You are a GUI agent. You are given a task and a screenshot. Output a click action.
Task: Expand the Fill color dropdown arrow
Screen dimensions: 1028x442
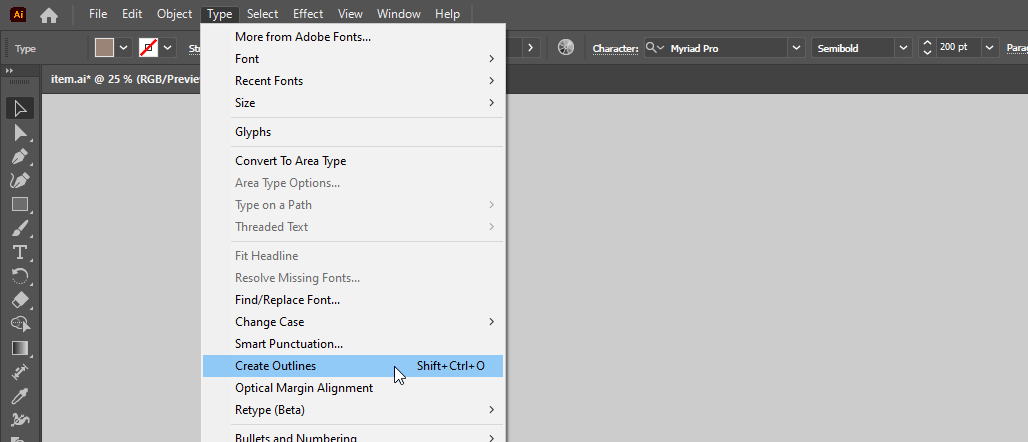coord(123,48)
